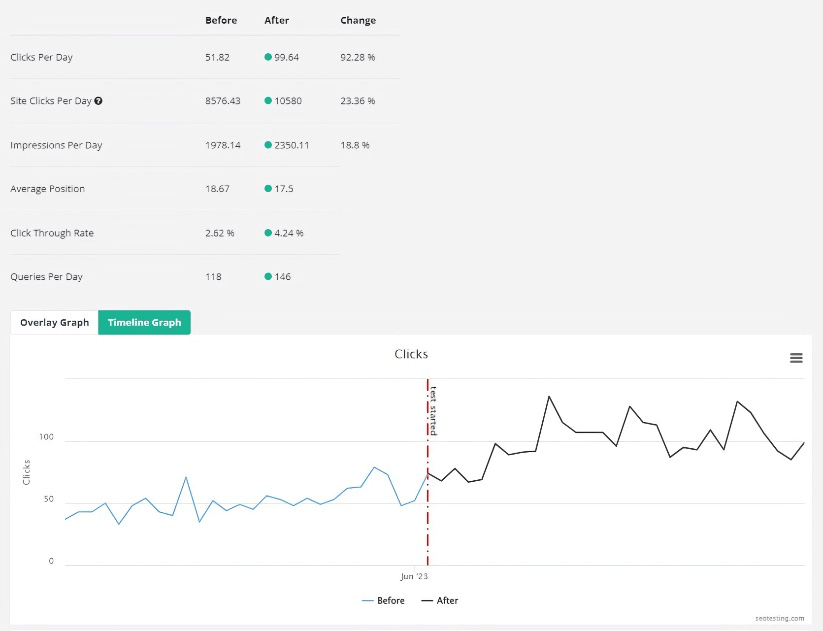Click the 'Clicks' chart title
Image resolution: width=823 pixels, height=631 pixels.
(411, 354)
